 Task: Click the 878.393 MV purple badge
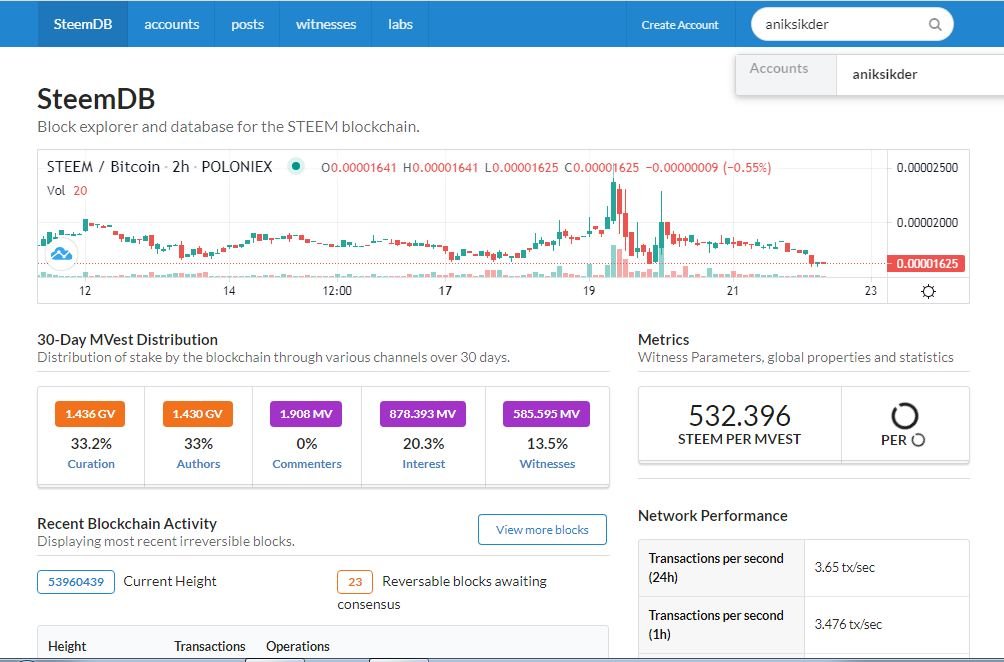click(423, 414)
